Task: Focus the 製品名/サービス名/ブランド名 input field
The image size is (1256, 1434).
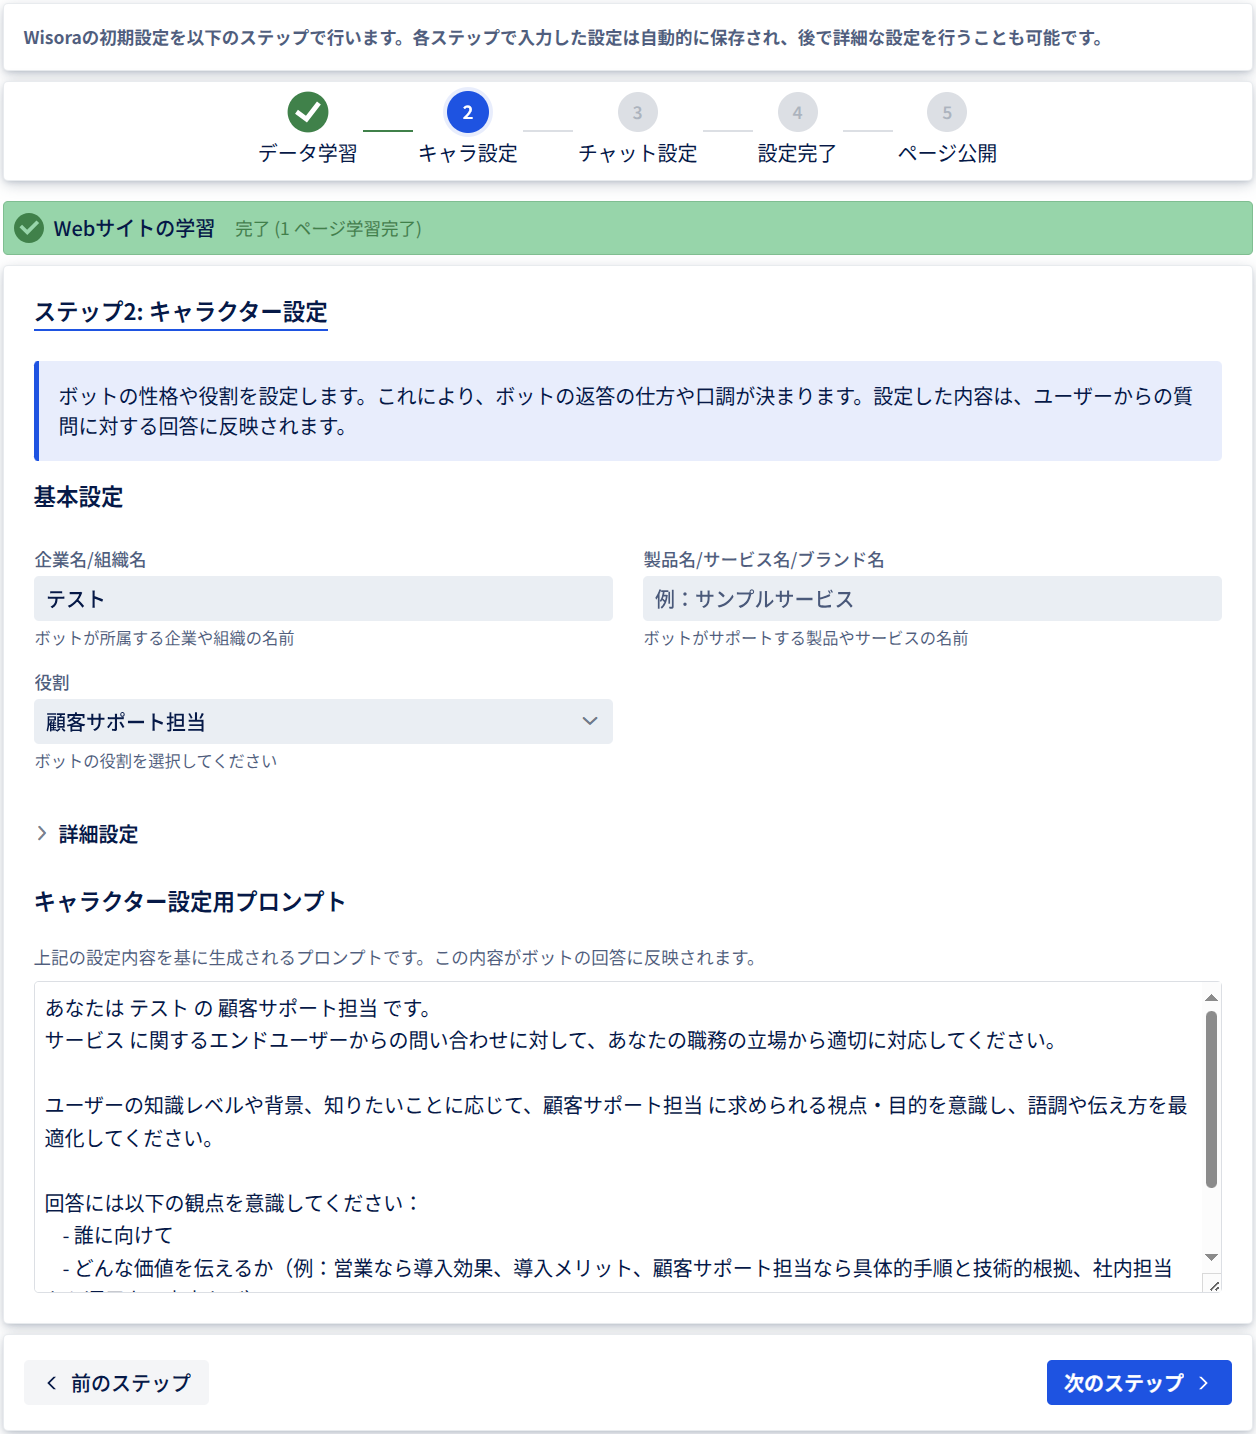Action: coord(932,598)
